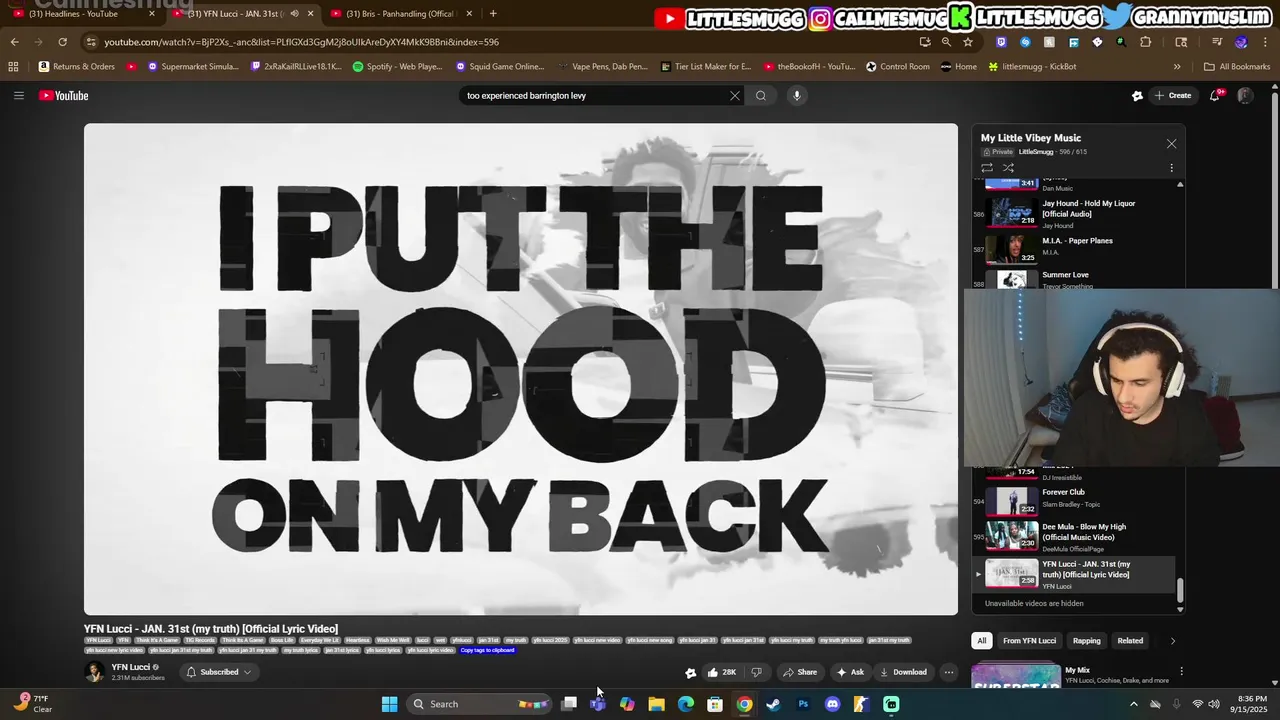Open Chrome apps grid in bookmarks bar
The height and width of the screenshot is (720, 1280).
click(x=13, y=67)
